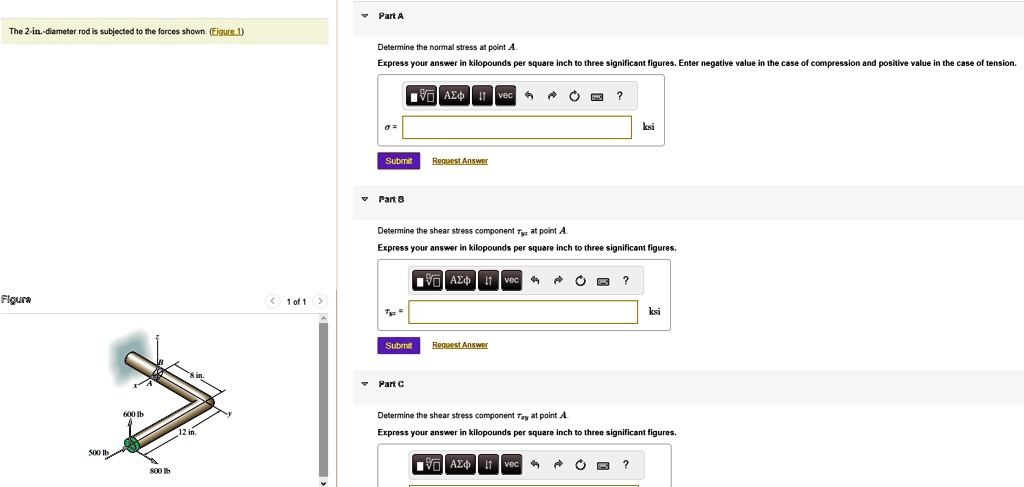Click subscript/superscript arrows button in Part B
Viewport: 1024px width, 487px height.
488,281
